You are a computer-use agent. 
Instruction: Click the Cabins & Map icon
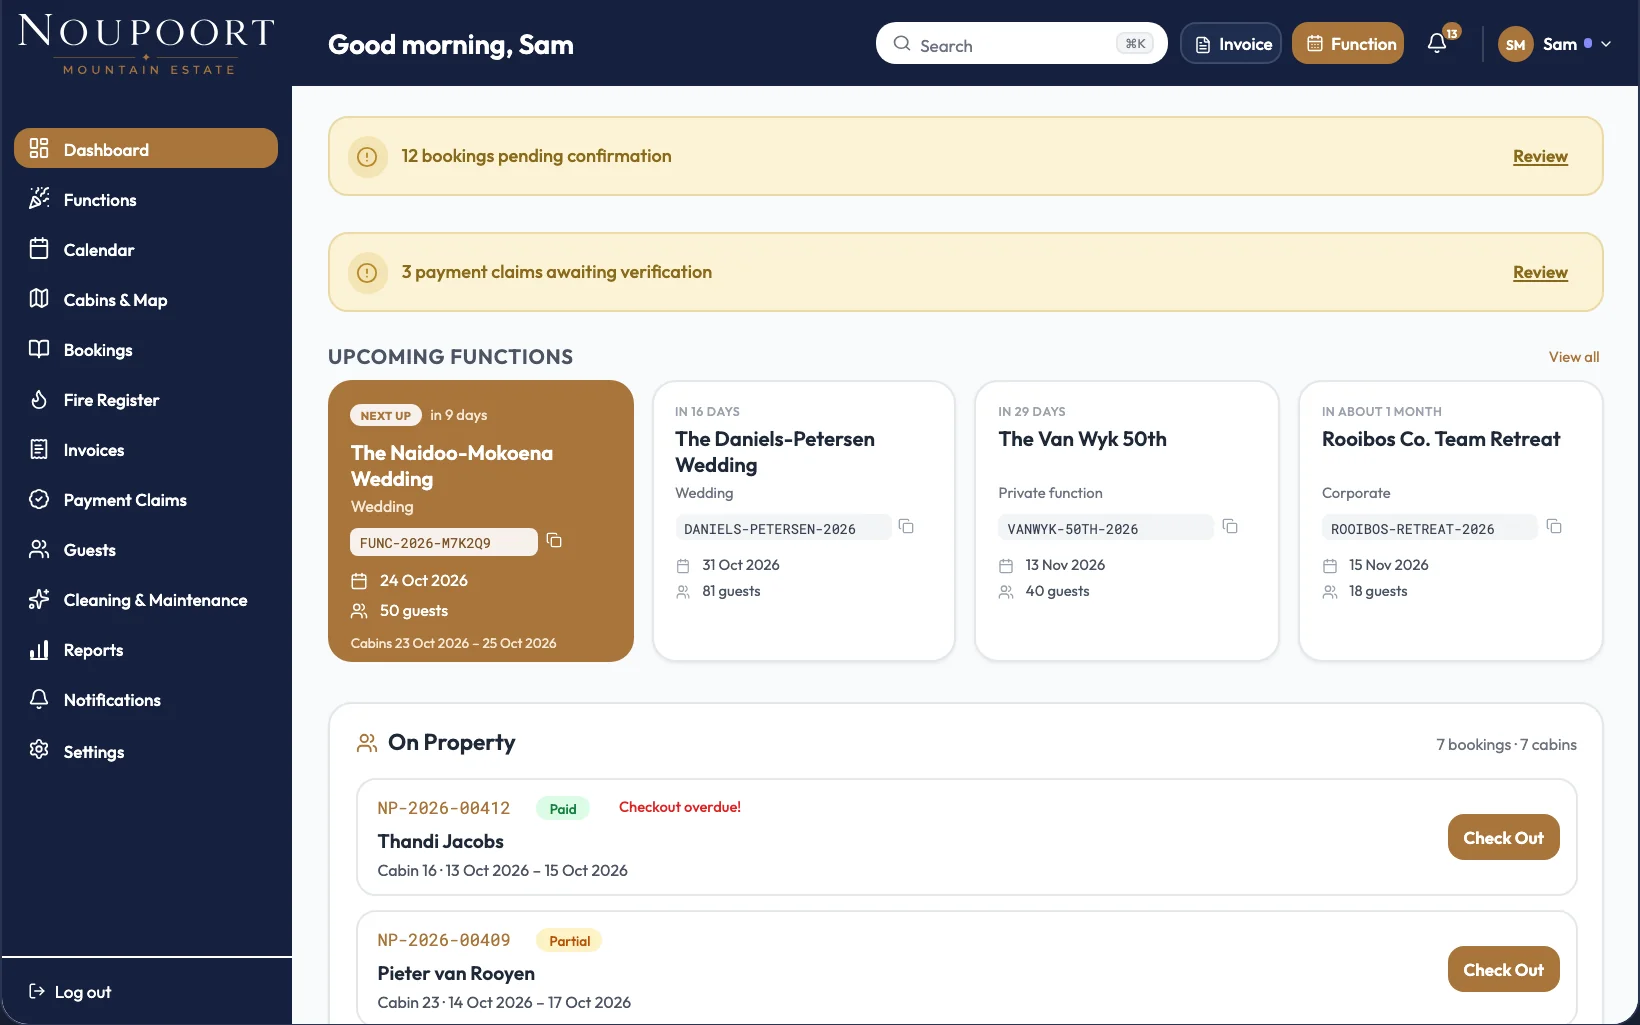click(39, 299)
